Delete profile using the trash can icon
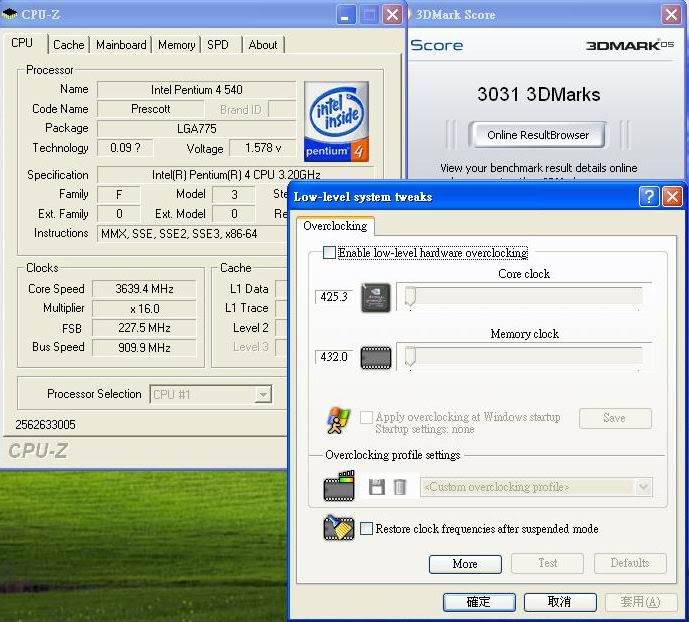689x622 pixels. pos(399,487)
